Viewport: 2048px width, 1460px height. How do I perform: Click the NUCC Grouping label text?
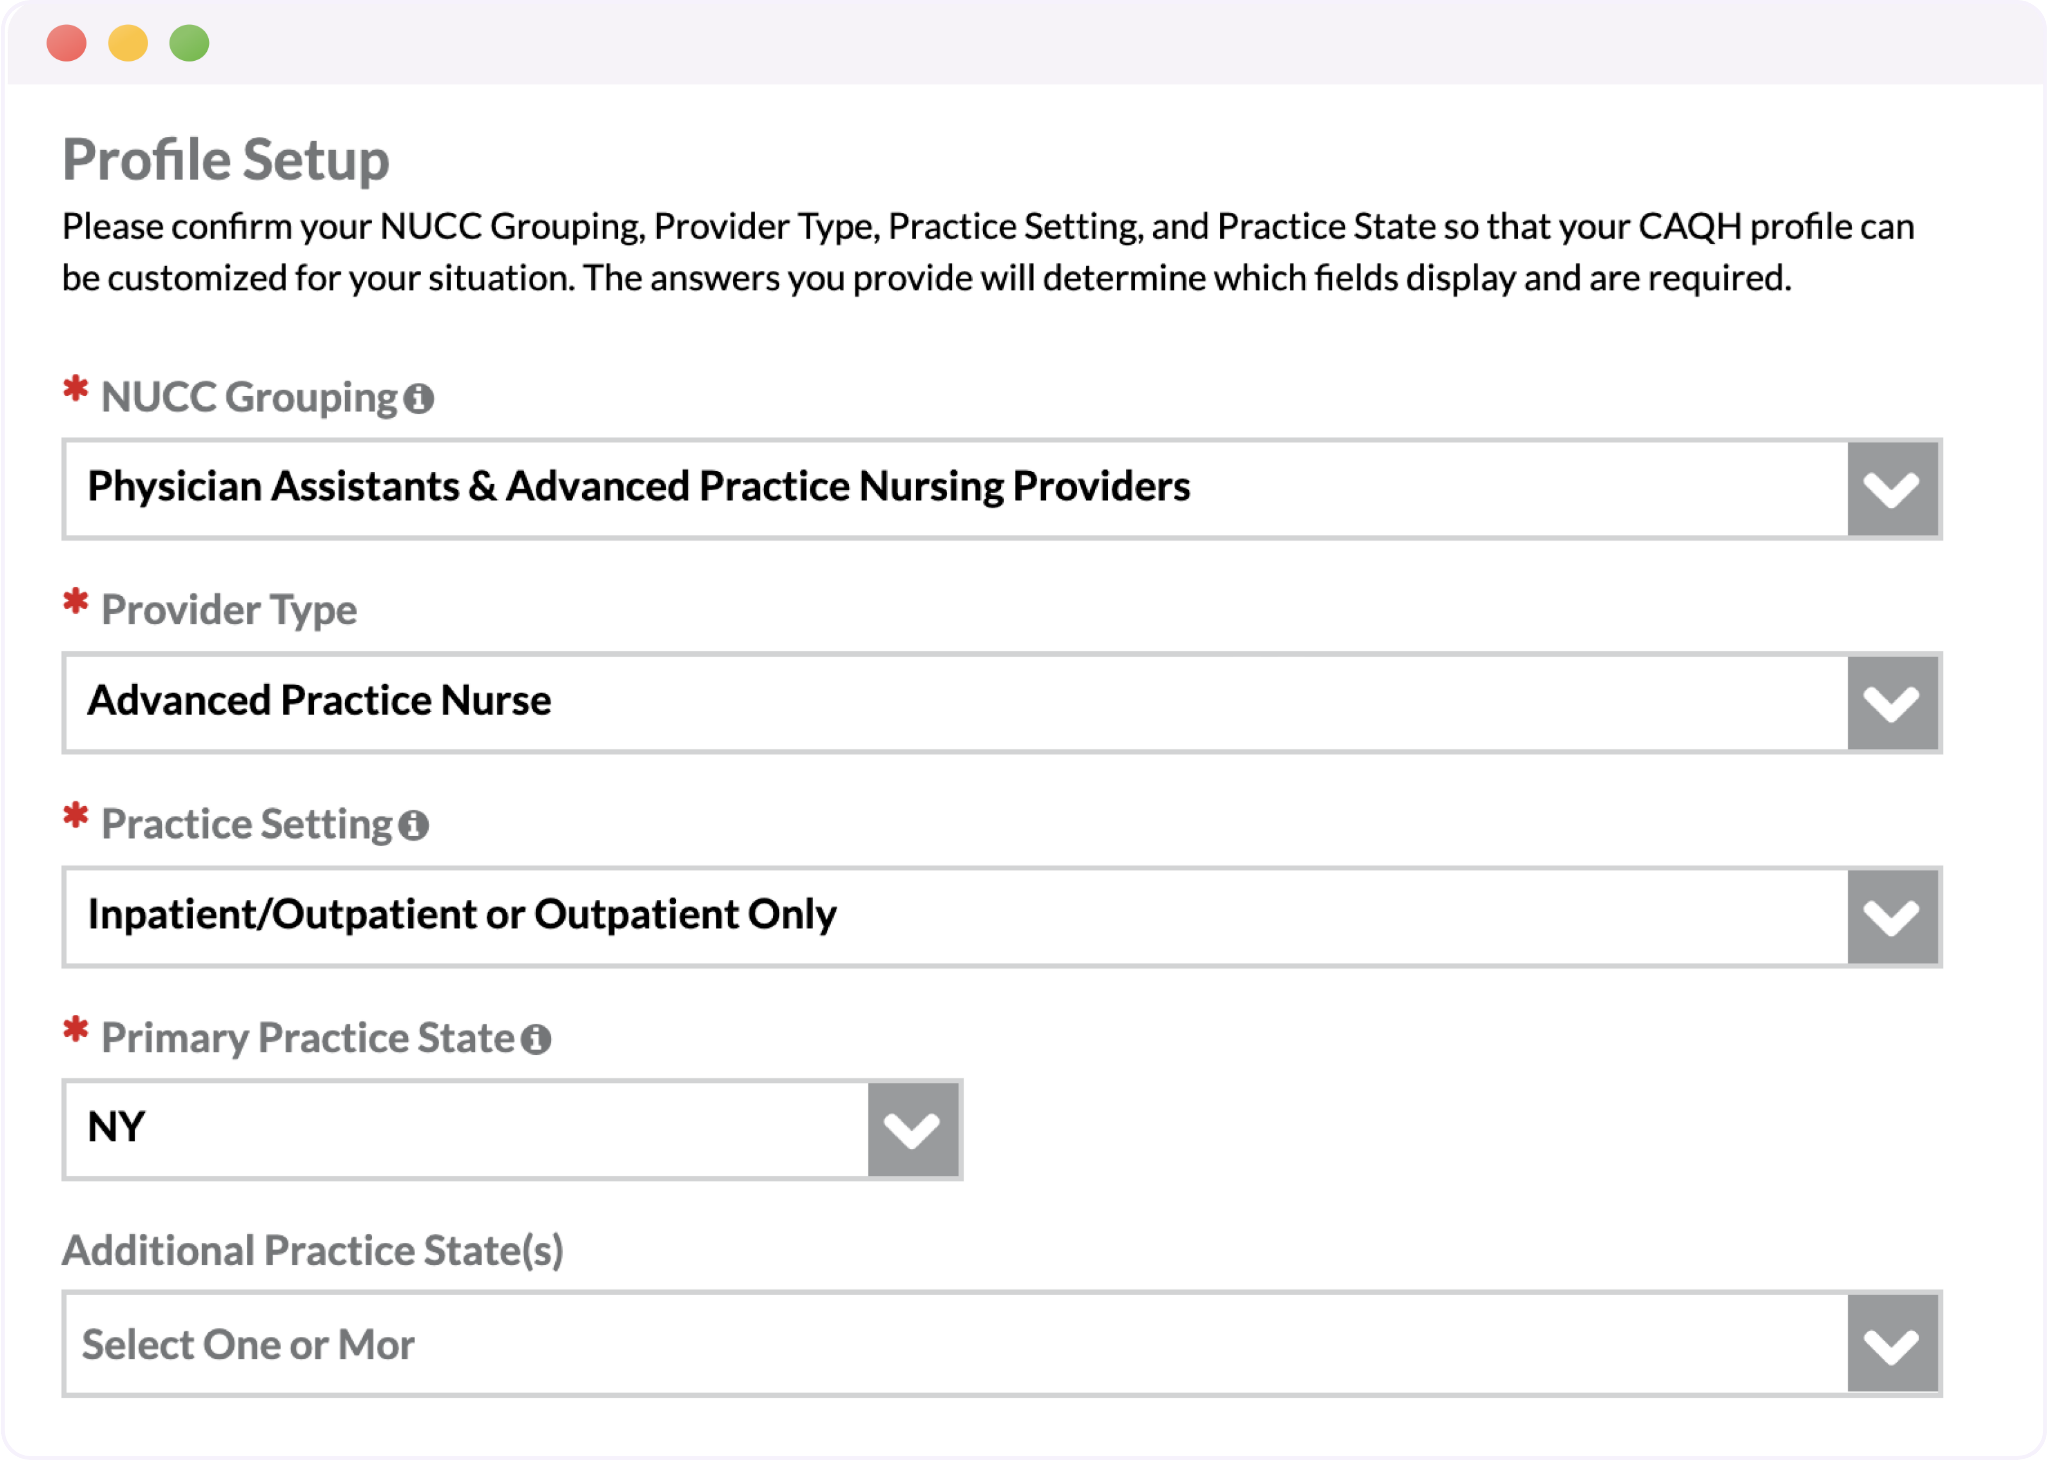click(249, 397)
